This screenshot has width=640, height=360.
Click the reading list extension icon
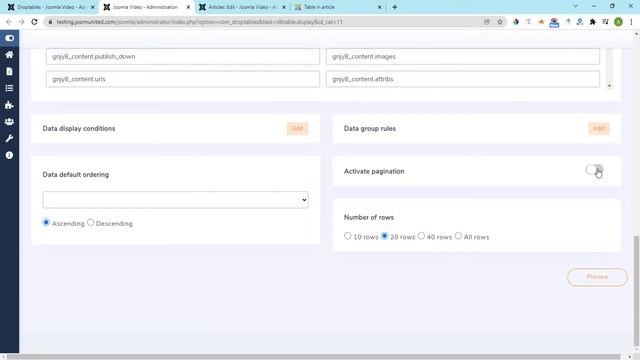(605, 22)
